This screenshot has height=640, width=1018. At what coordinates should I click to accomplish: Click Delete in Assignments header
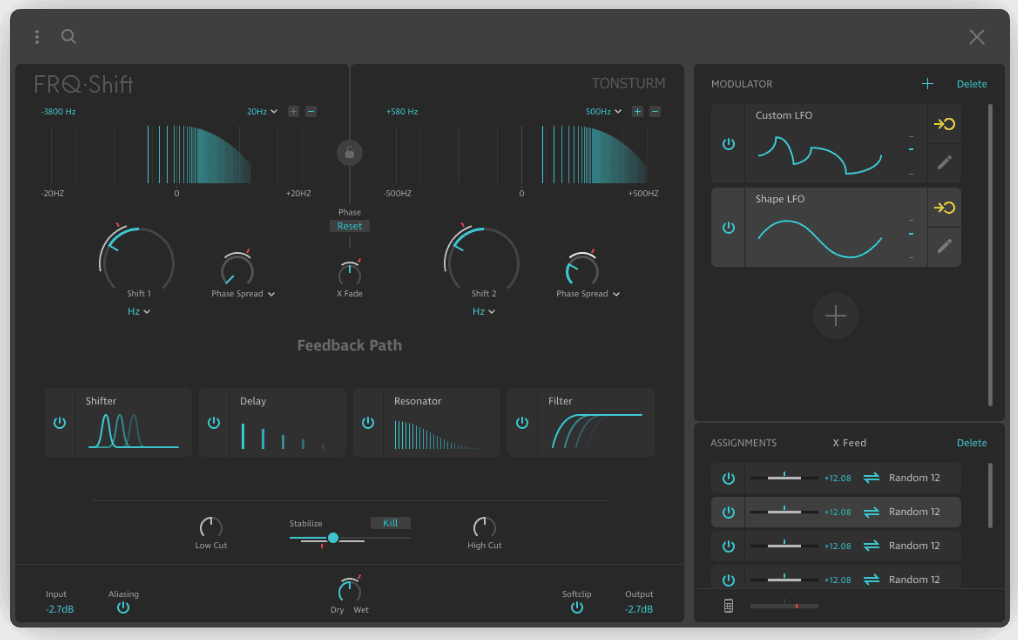click(971, 443)
